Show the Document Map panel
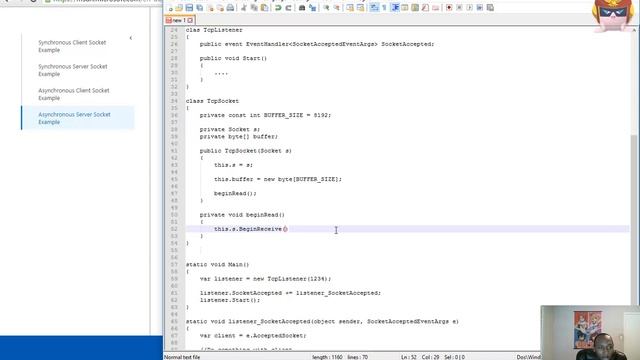The width and height of the screenshot is (640, 360). click(x=415, y=8)
